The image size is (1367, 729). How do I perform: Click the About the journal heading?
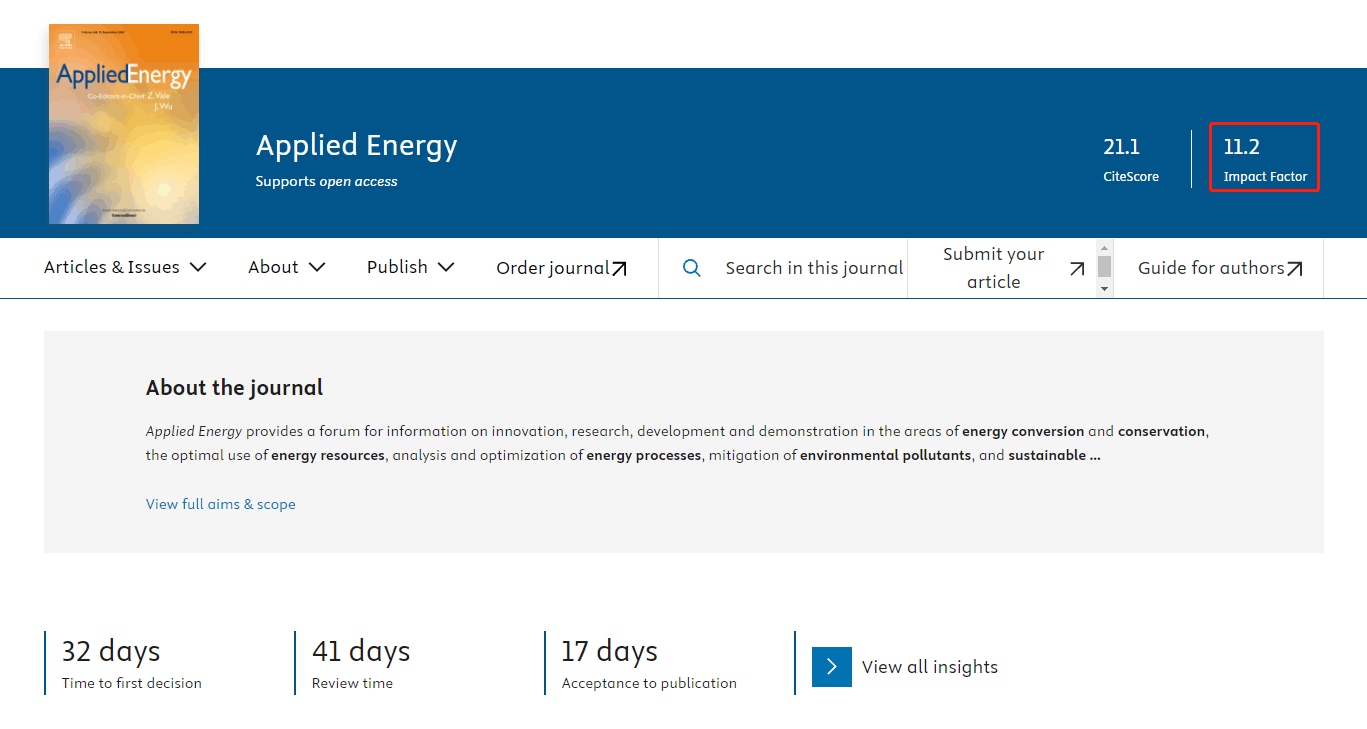(235, 388)
